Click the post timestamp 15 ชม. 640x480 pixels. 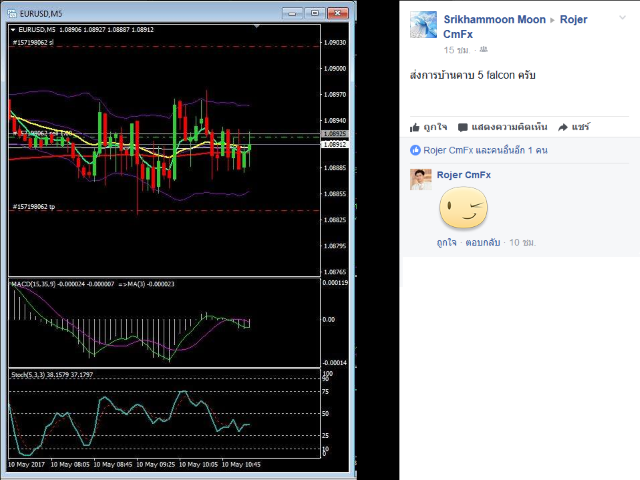(x=456, y=50)
